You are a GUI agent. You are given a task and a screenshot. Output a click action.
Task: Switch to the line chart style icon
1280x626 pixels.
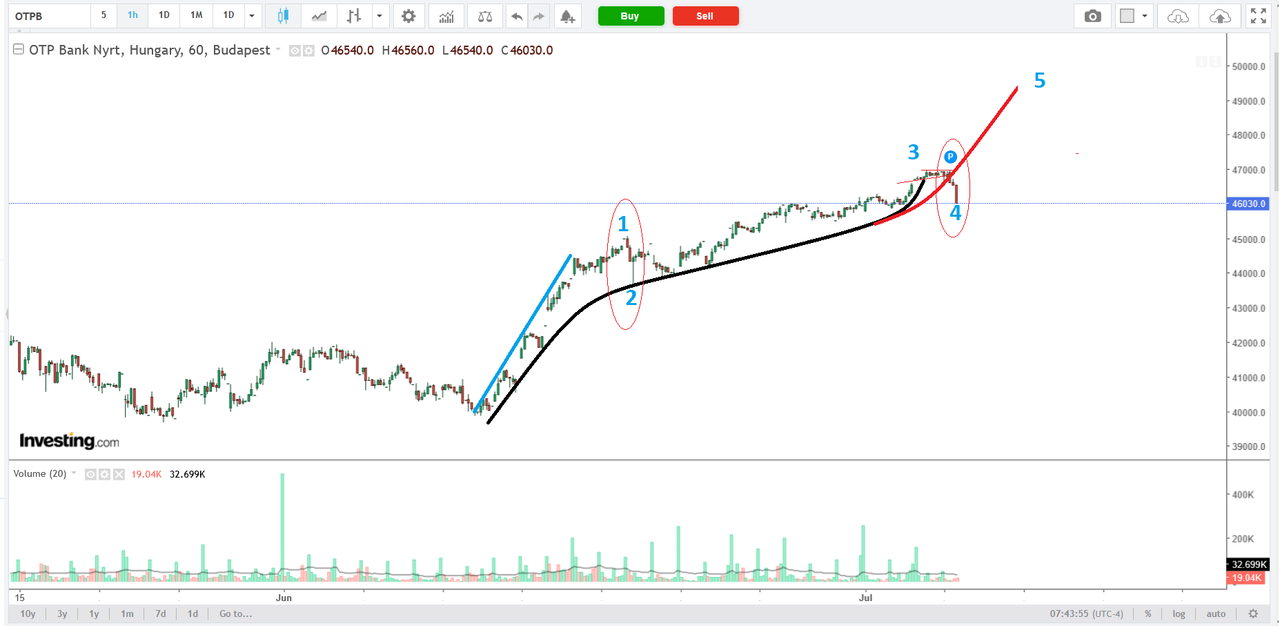319,16
